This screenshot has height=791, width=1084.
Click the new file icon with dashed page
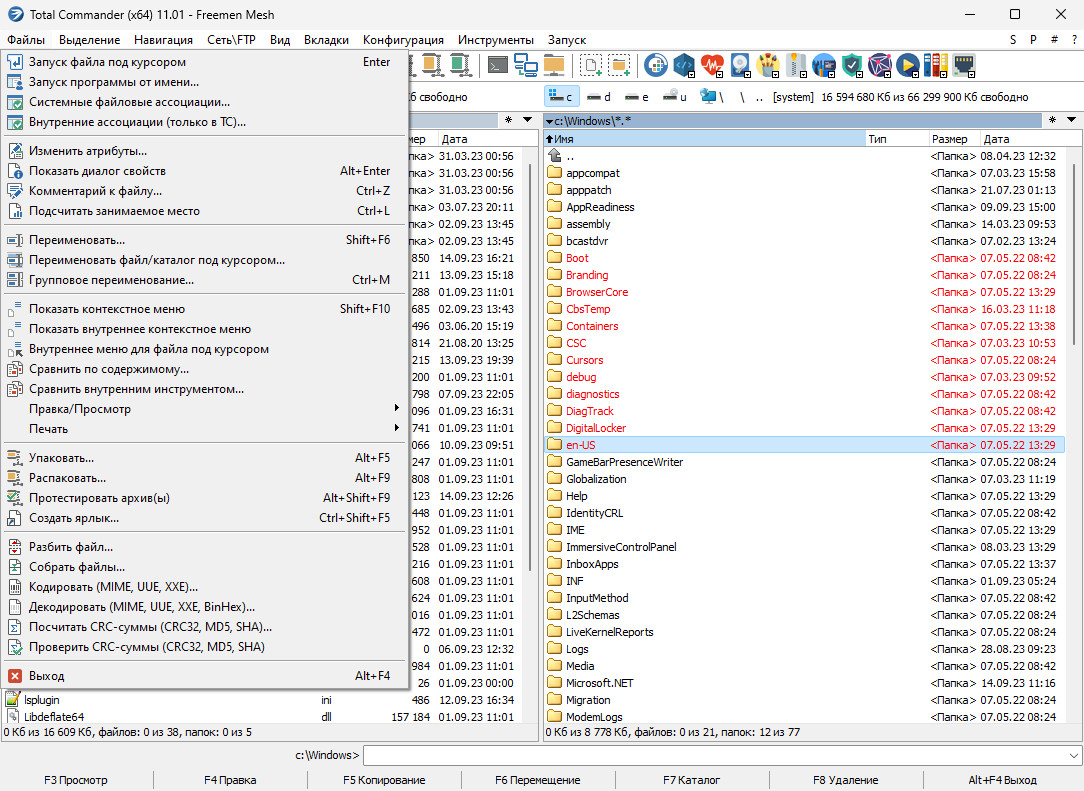(591, 66)
